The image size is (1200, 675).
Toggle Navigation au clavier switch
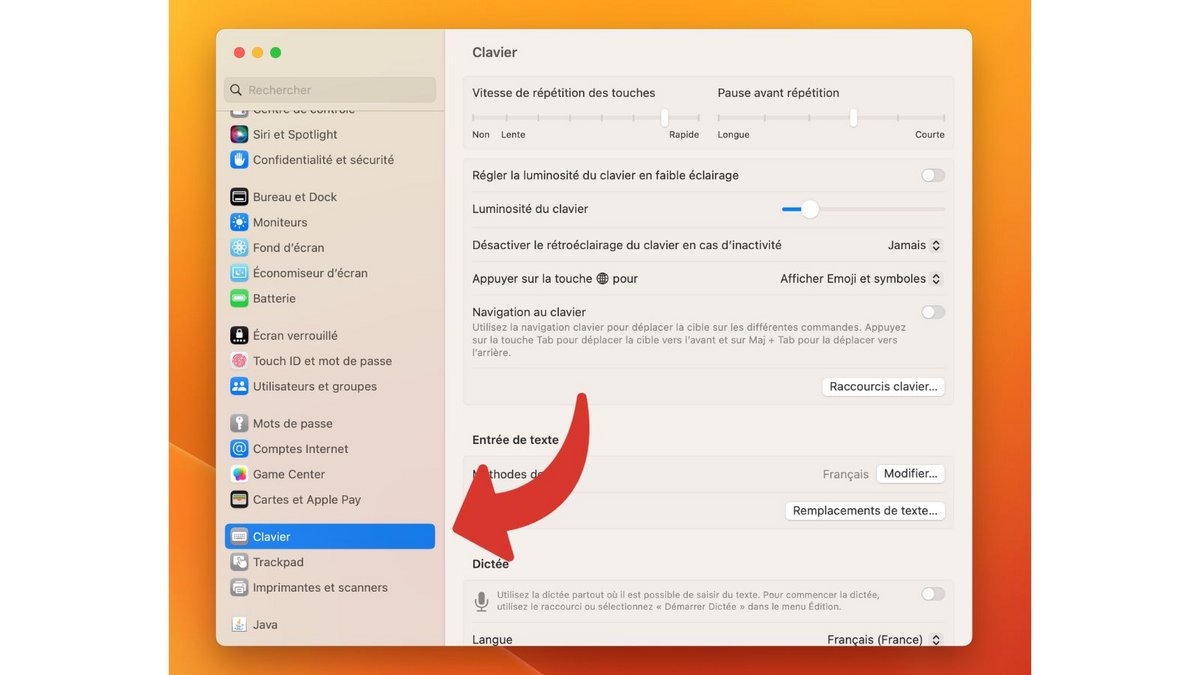(933, 312)
